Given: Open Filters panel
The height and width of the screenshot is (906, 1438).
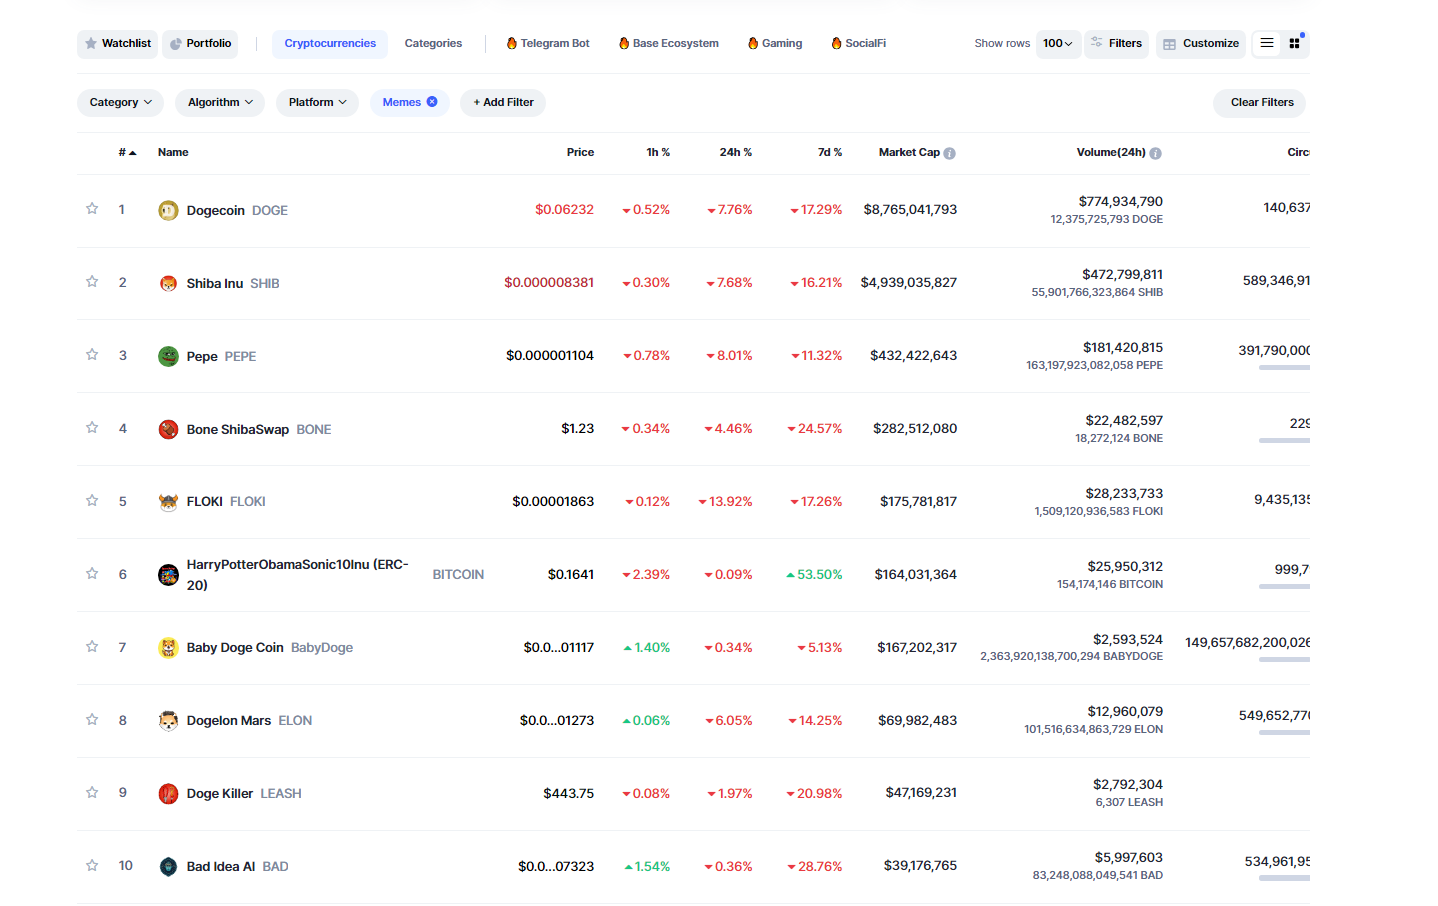Looking at the screenshot, I should pos(1117,44).
